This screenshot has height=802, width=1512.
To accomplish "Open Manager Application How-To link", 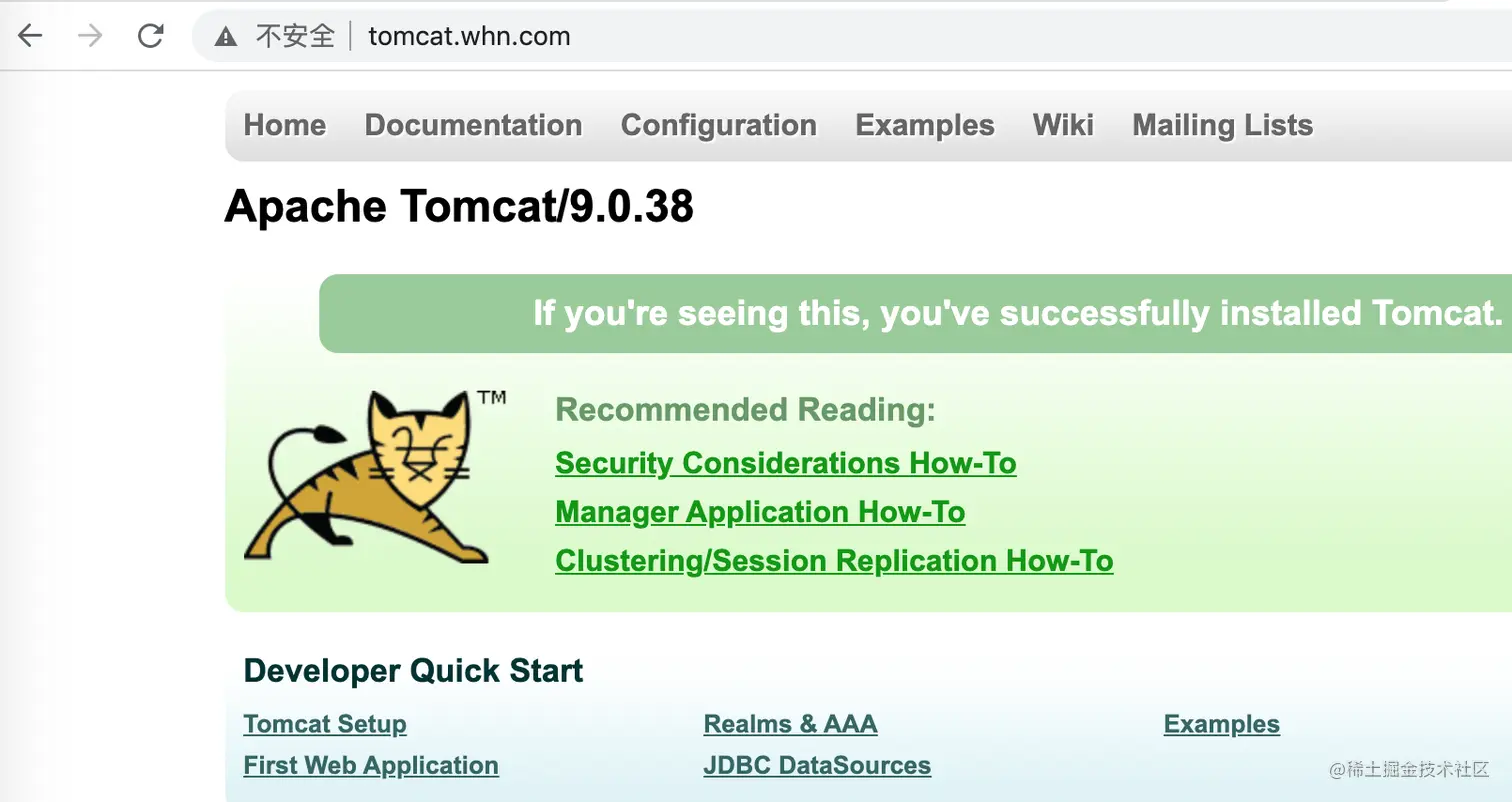I will pos(760,512).
